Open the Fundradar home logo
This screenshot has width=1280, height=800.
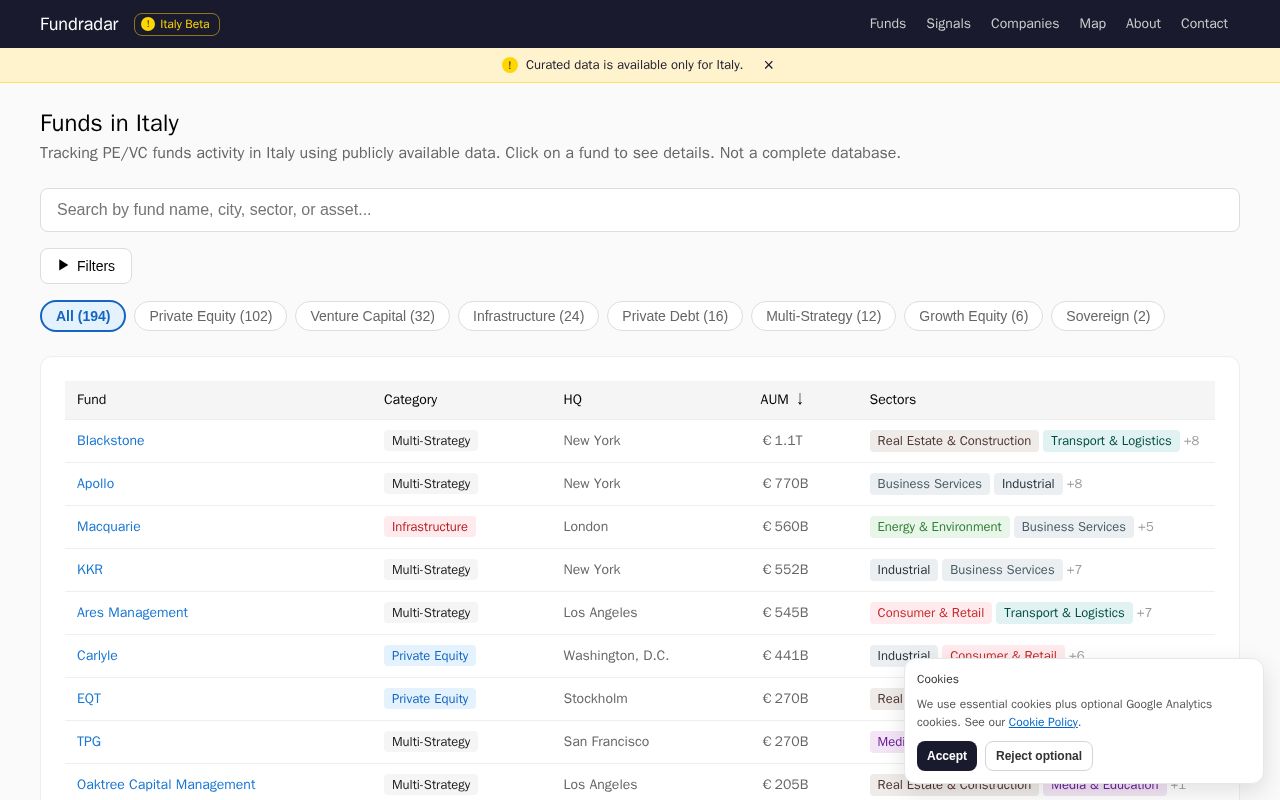pyautogui.click(x=79, y=24)
